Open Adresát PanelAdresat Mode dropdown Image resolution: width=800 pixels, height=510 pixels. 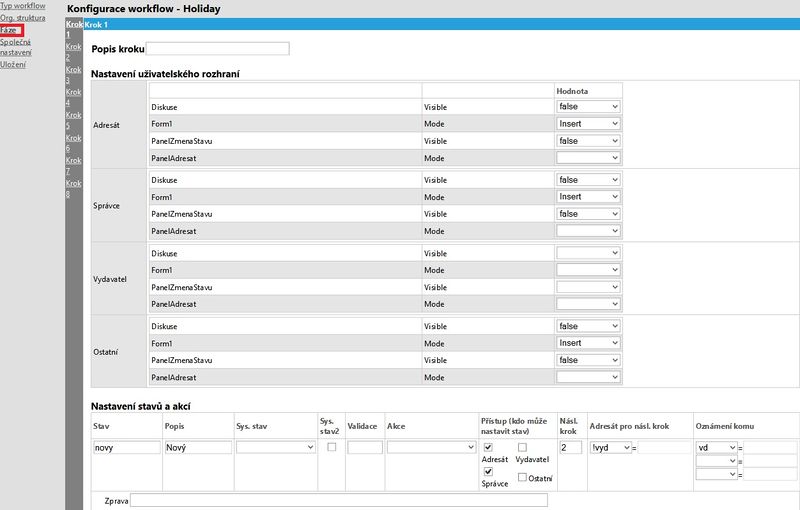pyautogui.click(x=588, y=158)
